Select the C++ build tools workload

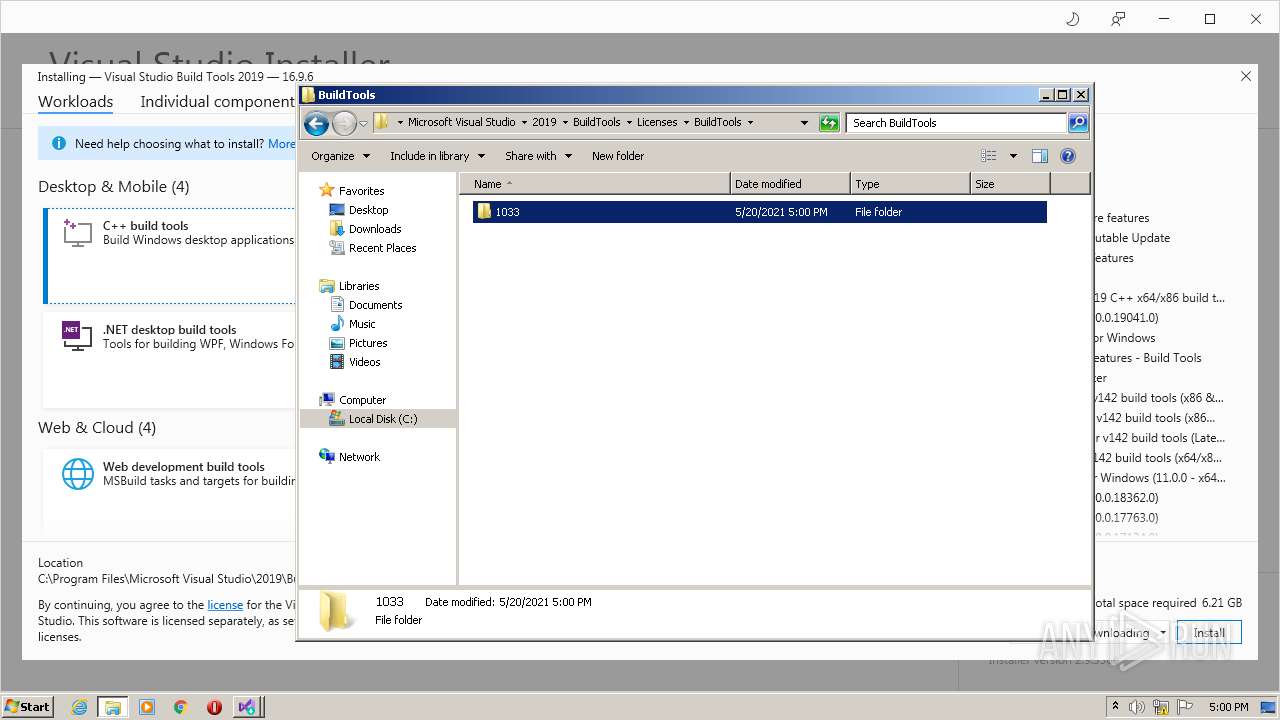(x=170, y=255)
